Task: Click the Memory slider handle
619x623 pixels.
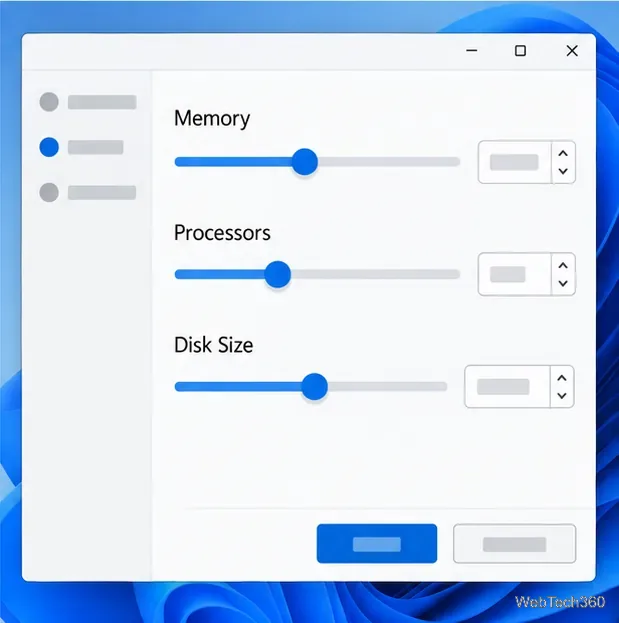Action: pos(305,162)
